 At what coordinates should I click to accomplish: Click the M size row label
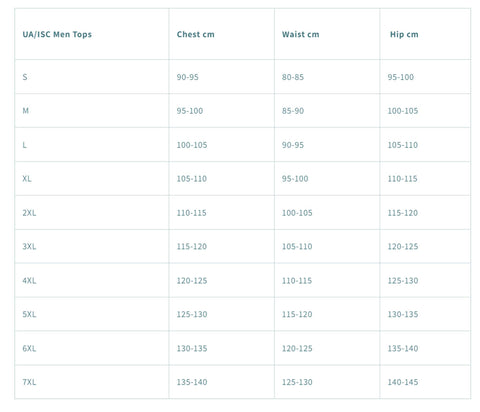pyautogui.click(x=25, y=111)
